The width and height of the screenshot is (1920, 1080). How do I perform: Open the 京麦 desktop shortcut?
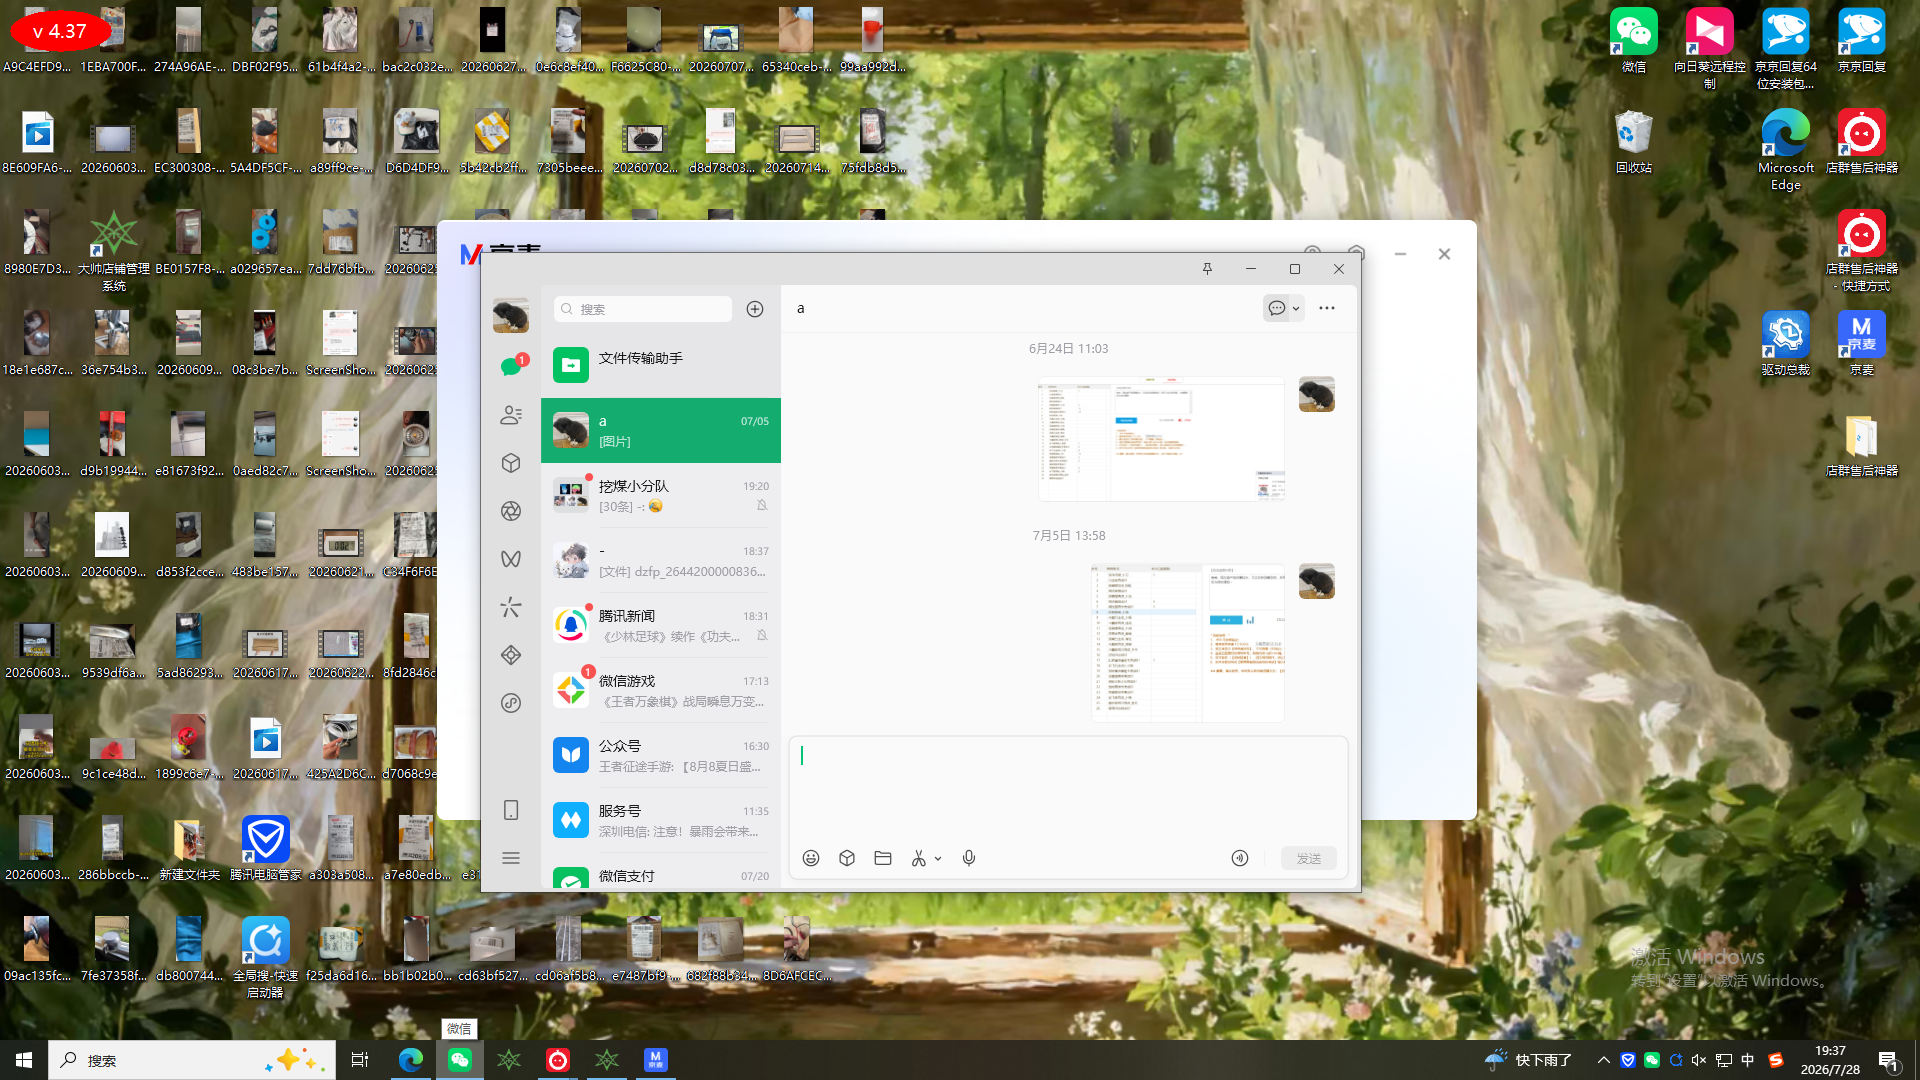click(1862, 343)
